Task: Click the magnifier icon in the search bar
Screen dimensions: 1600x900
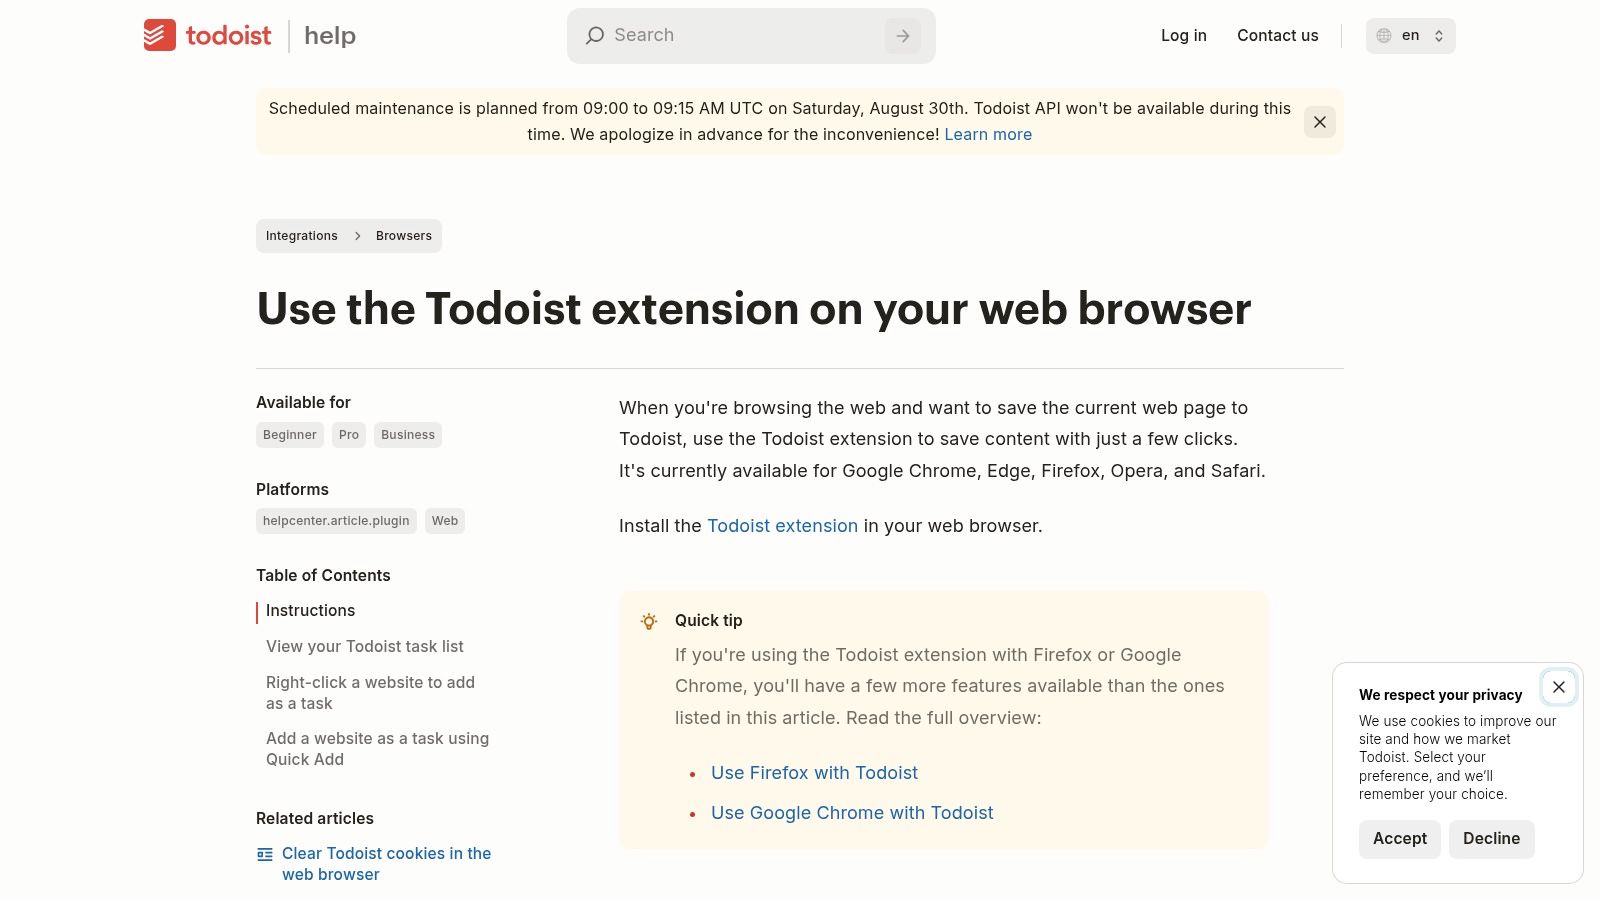Action: pos(595,35)
